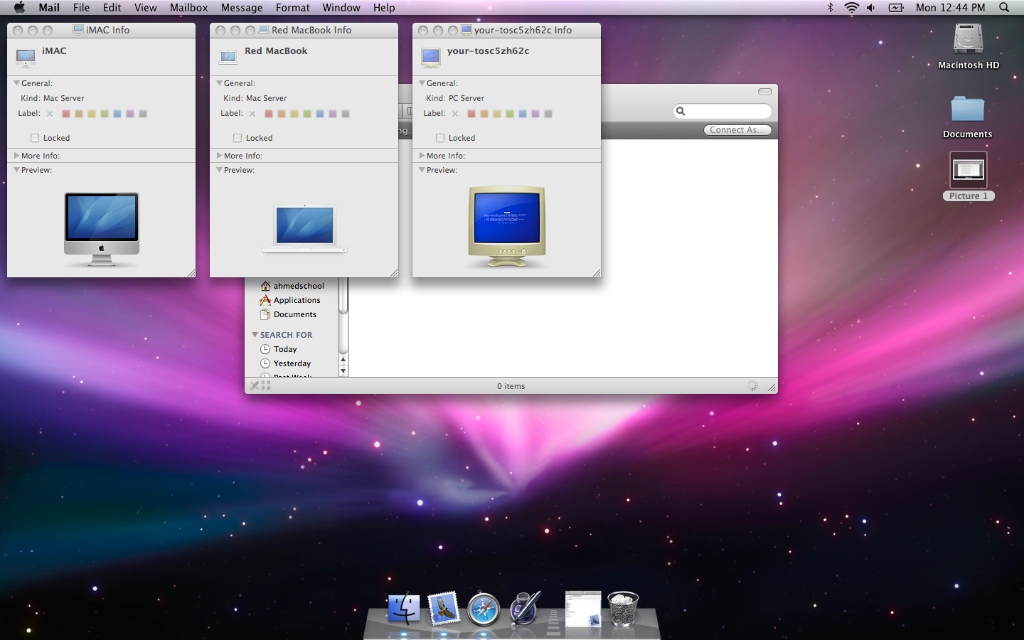
Task: Click the MacBook preview image
Action: point(305,228)
